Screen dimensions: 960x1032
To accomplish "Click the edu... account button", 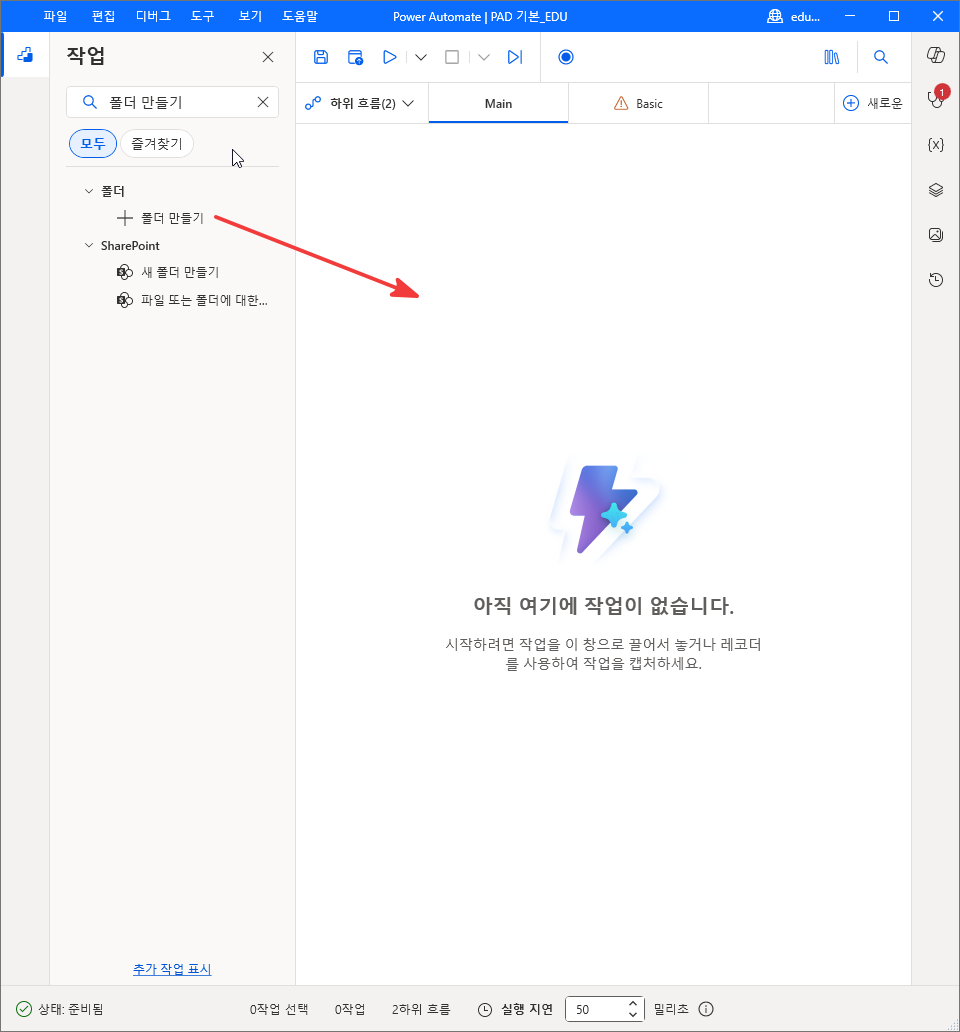I will click(x=794, y=16).
